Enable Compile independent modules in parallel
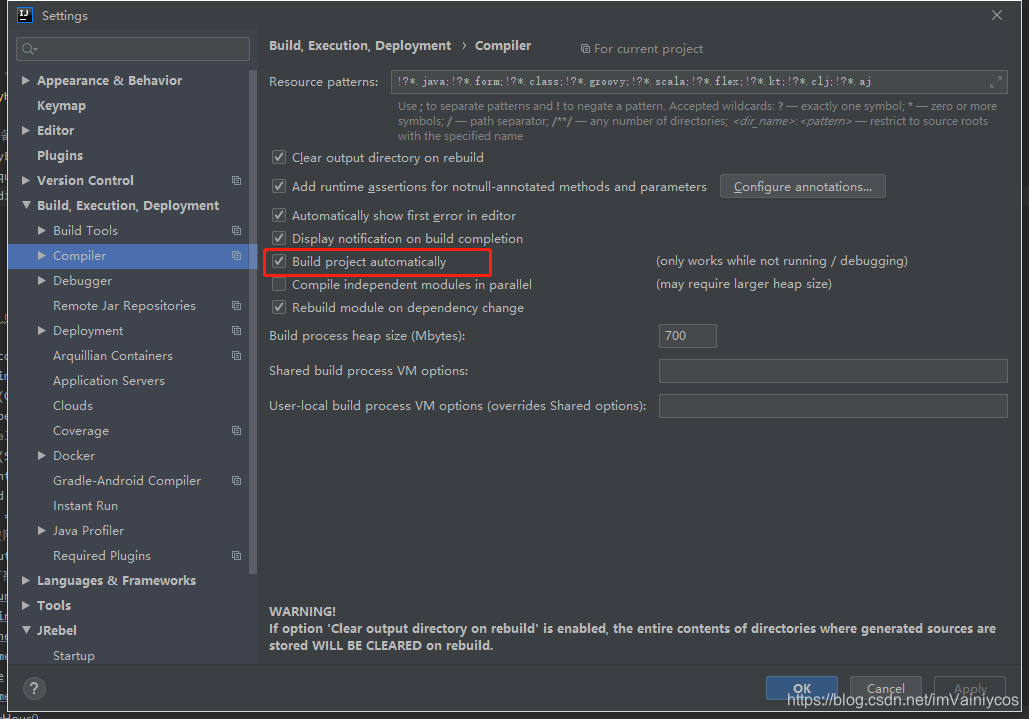The image size is (1029, 719). click(x=279, y=284)
